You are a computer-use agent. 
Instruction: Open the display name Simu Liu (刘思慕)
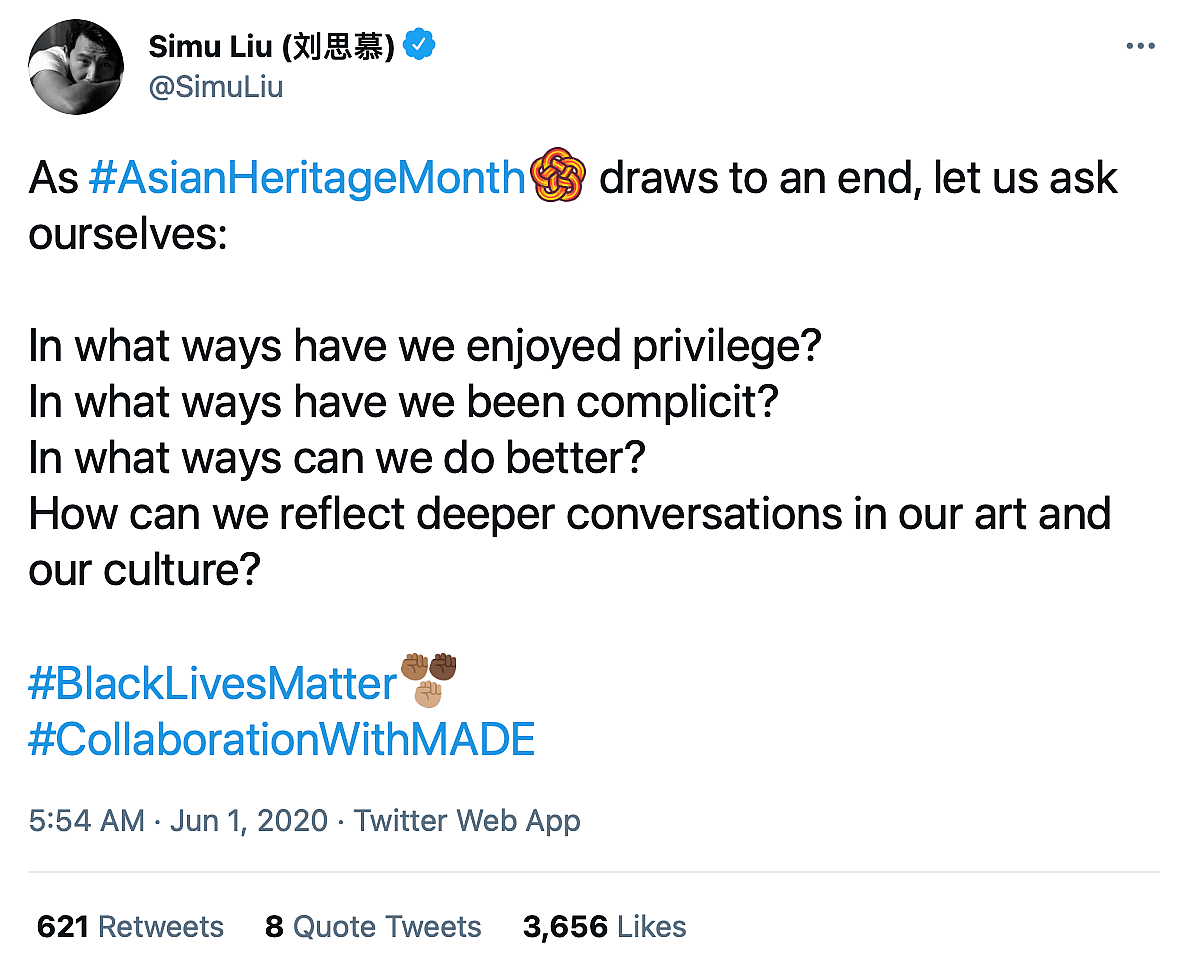pyautogui.click(x=273, y=46)
